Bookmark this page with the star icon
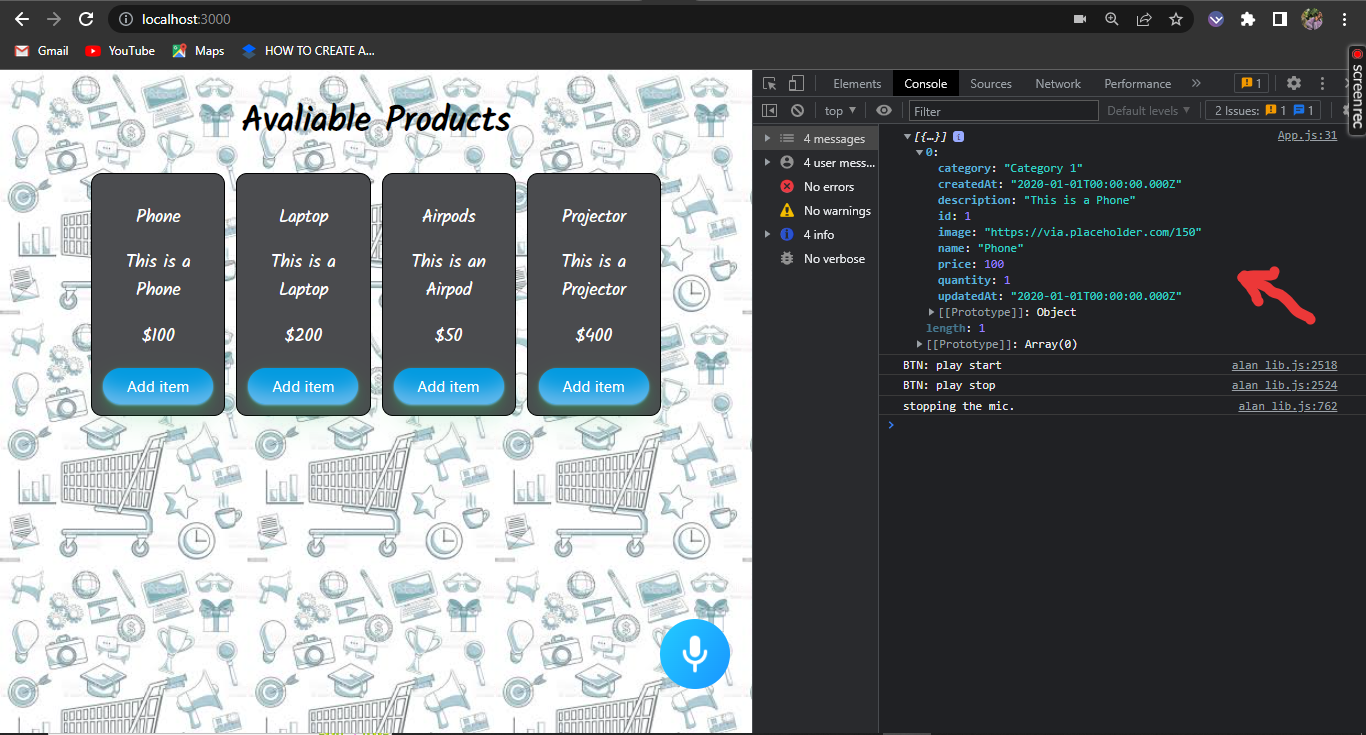Screen dimensions: 1366x735 (1176, 19)
